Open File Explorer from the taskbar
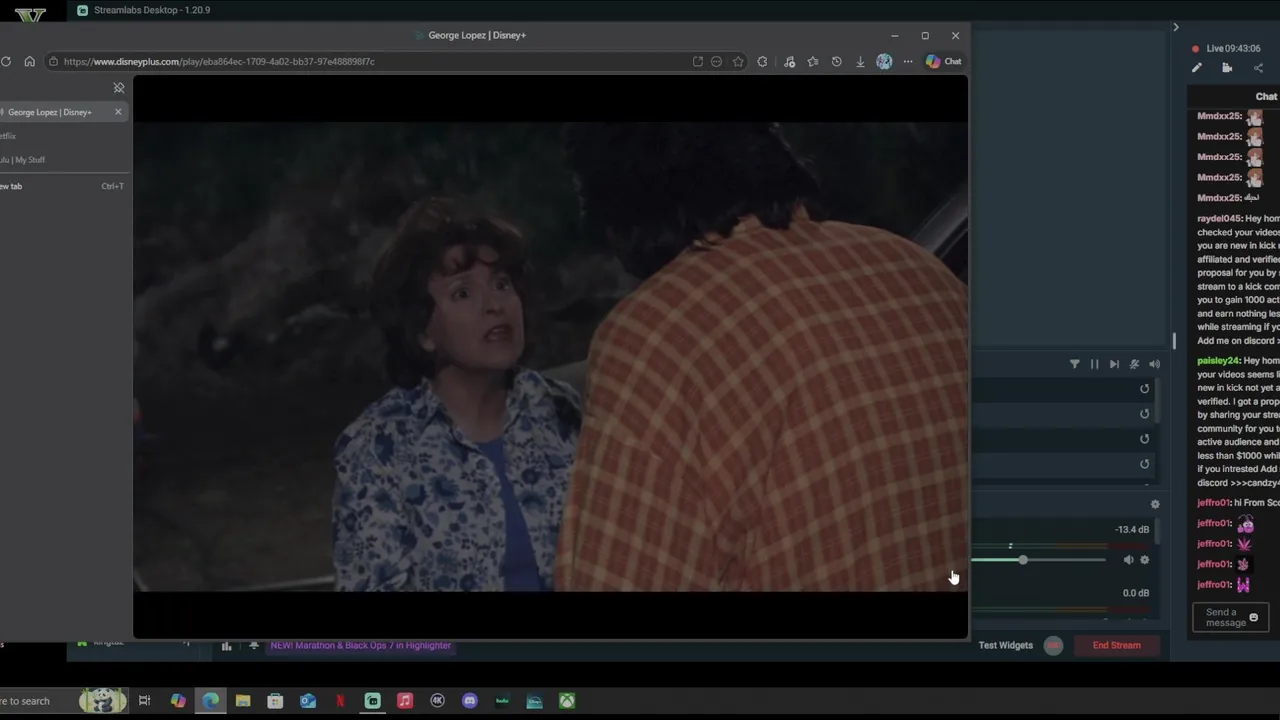 pyautogui.click(x=243, y=701)
